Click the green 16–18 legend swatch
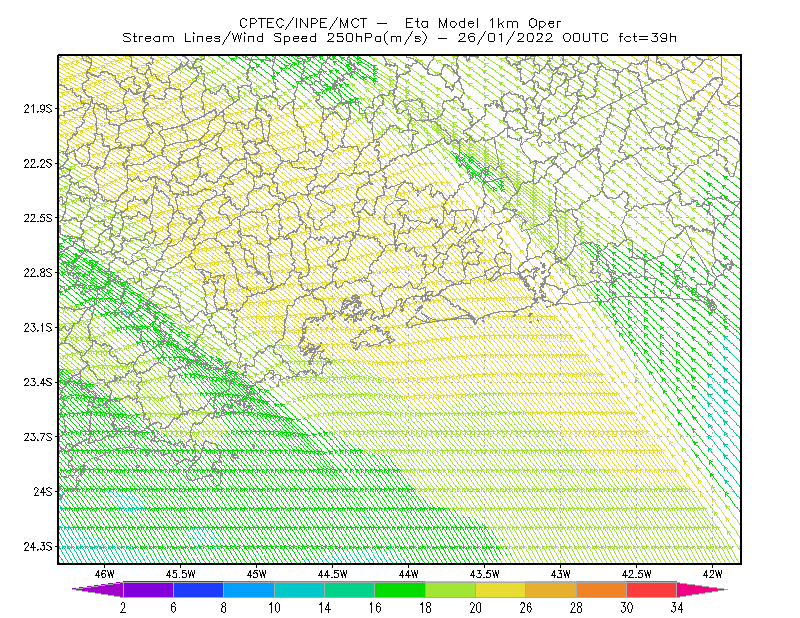Viewport: 800px width, 618px height. pyautogui.click(x=400, y=589)
